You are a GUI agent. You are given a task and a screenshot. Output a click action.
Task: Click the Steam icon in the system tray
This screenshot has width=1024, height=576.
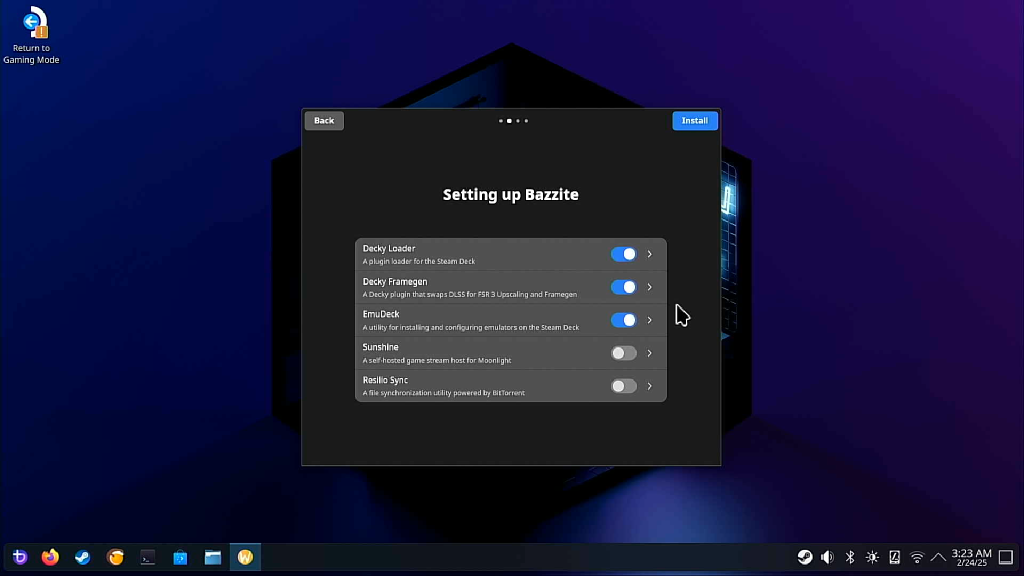(x=805, y=557)
